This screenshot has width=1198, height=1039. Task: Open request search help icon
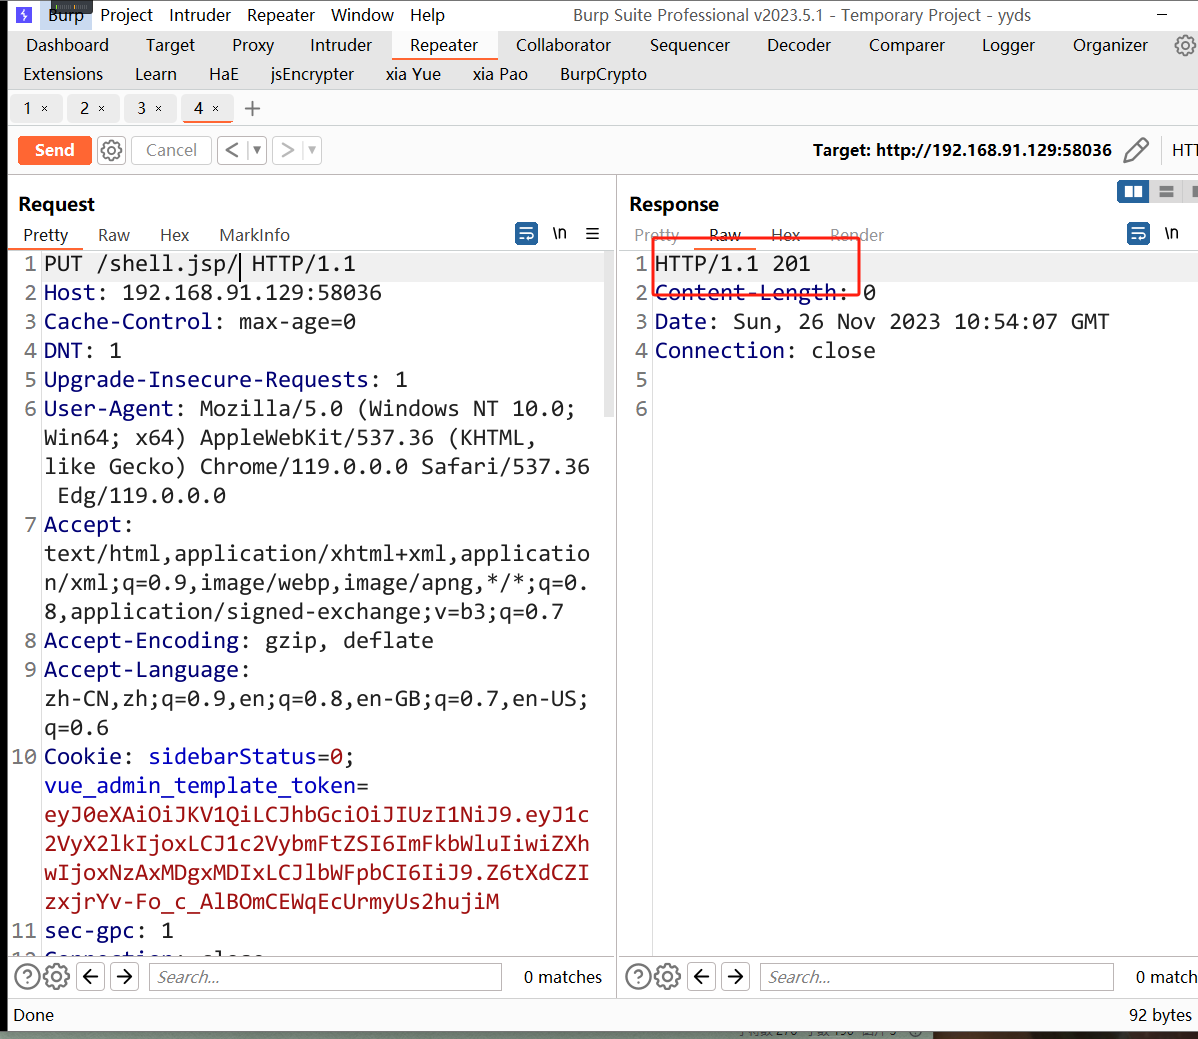pos(27,977)
